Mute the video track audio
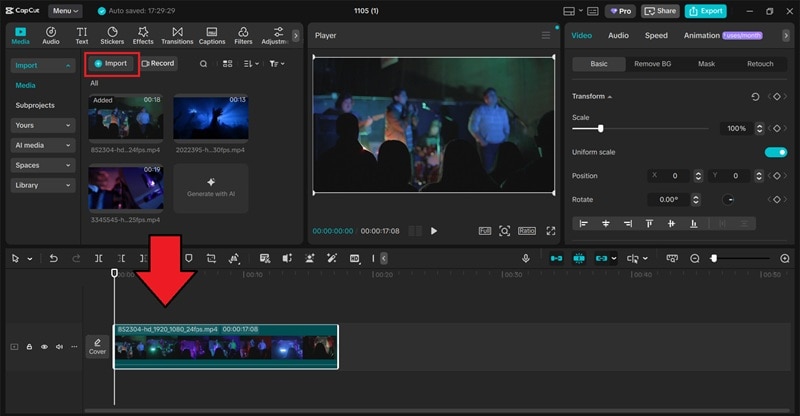800x416 pixels. [59, 347]
